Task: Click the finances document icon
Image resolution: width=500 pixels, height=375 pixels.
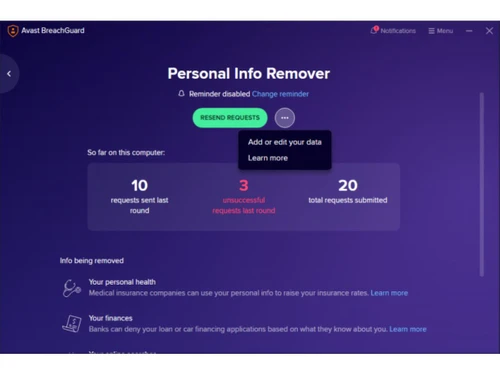Action: tap(72, 324)
